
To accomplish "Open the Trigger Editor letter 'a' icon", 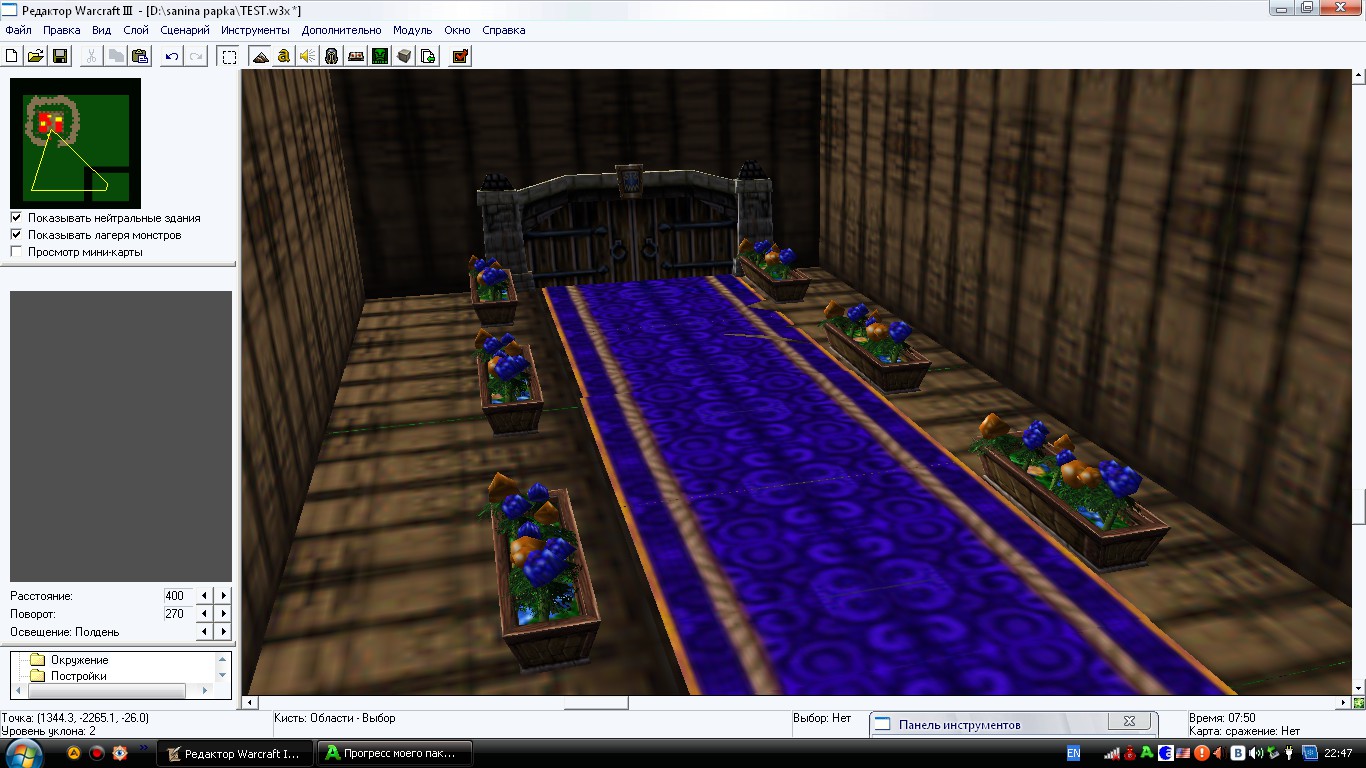I will 284,57.
